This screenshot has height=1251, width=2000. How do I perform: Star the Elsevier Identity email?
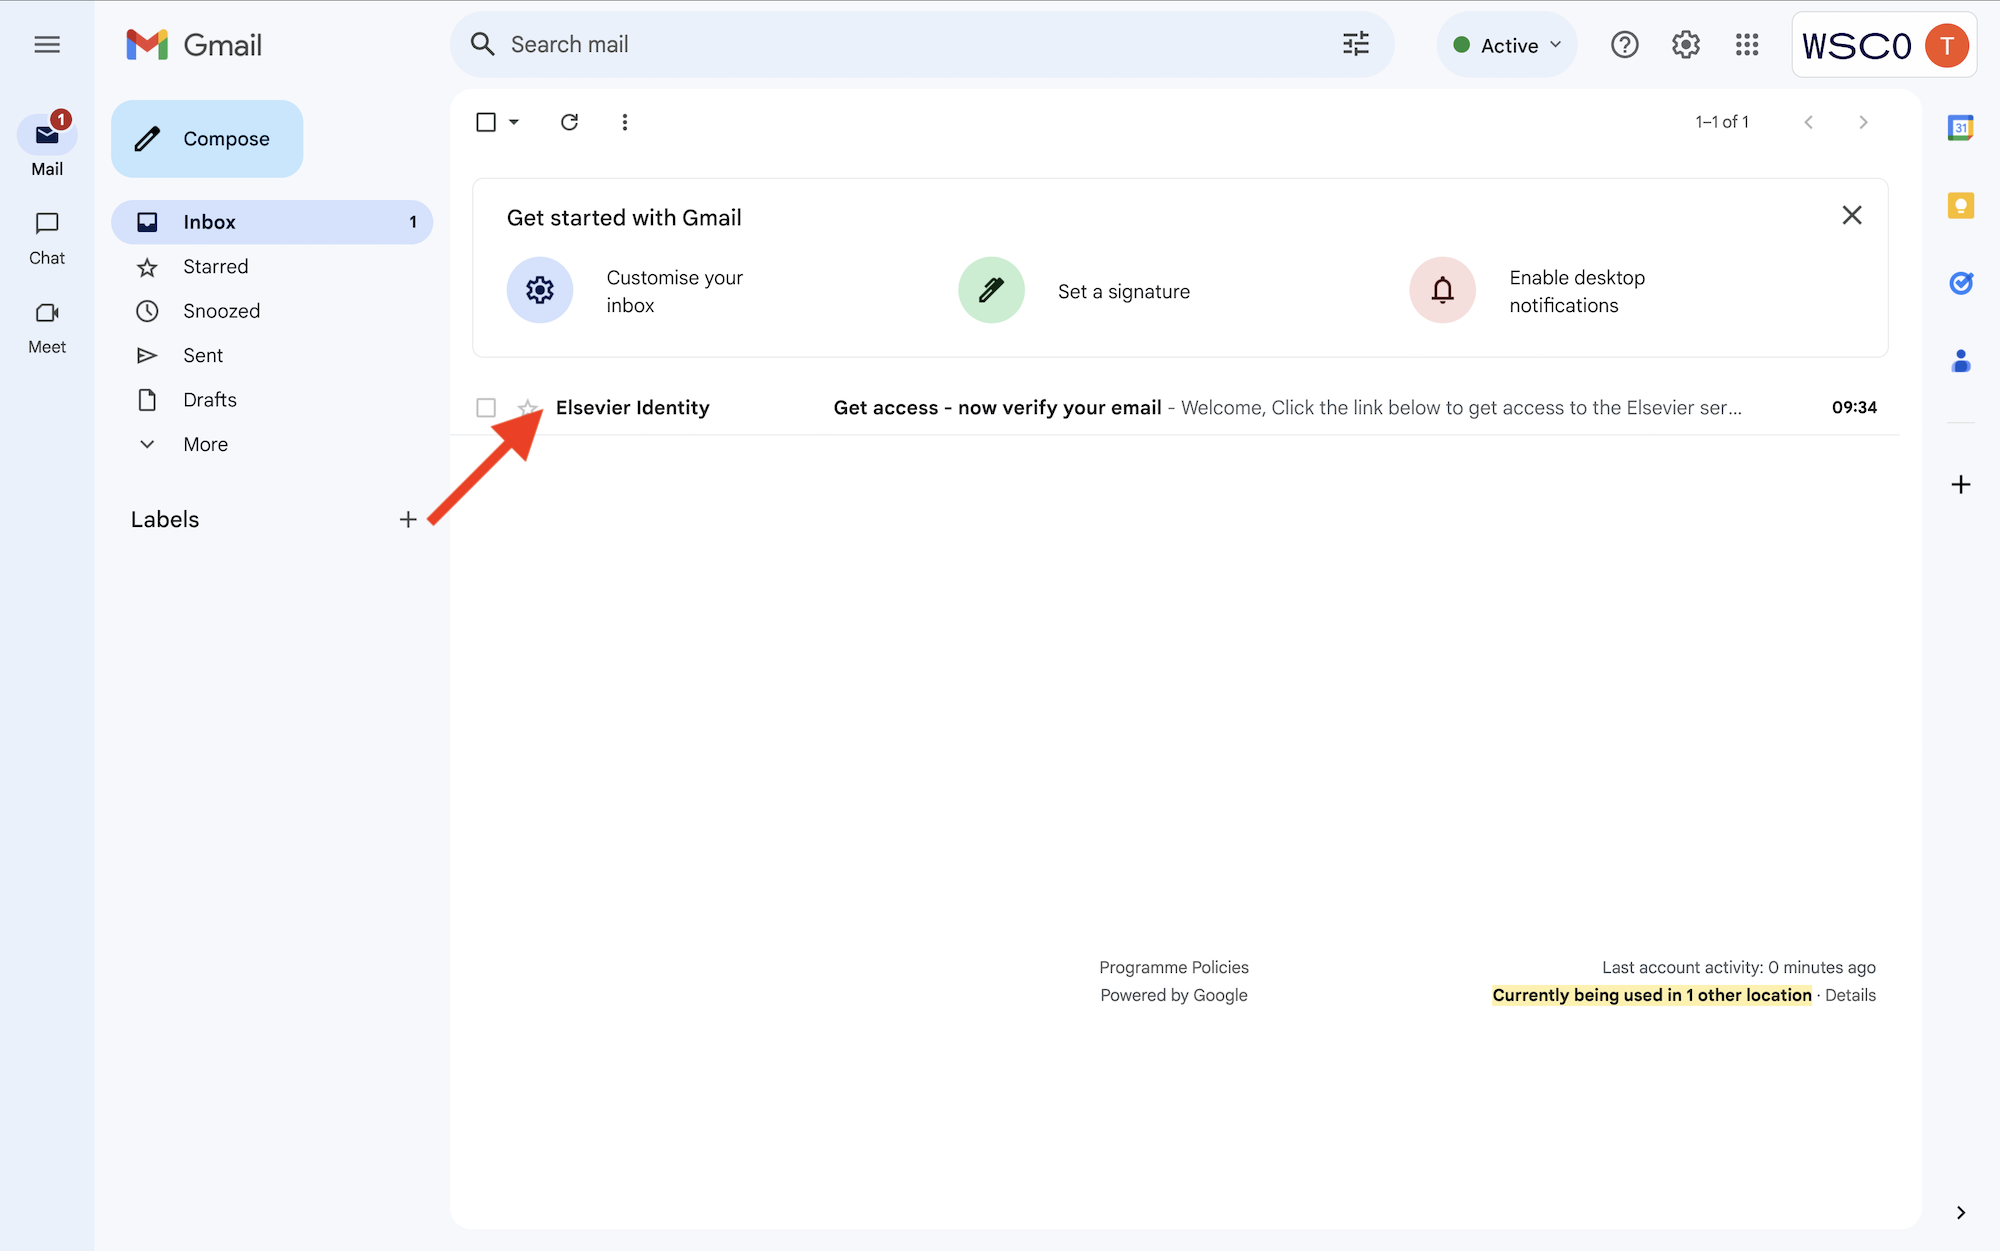click(527, 408)
